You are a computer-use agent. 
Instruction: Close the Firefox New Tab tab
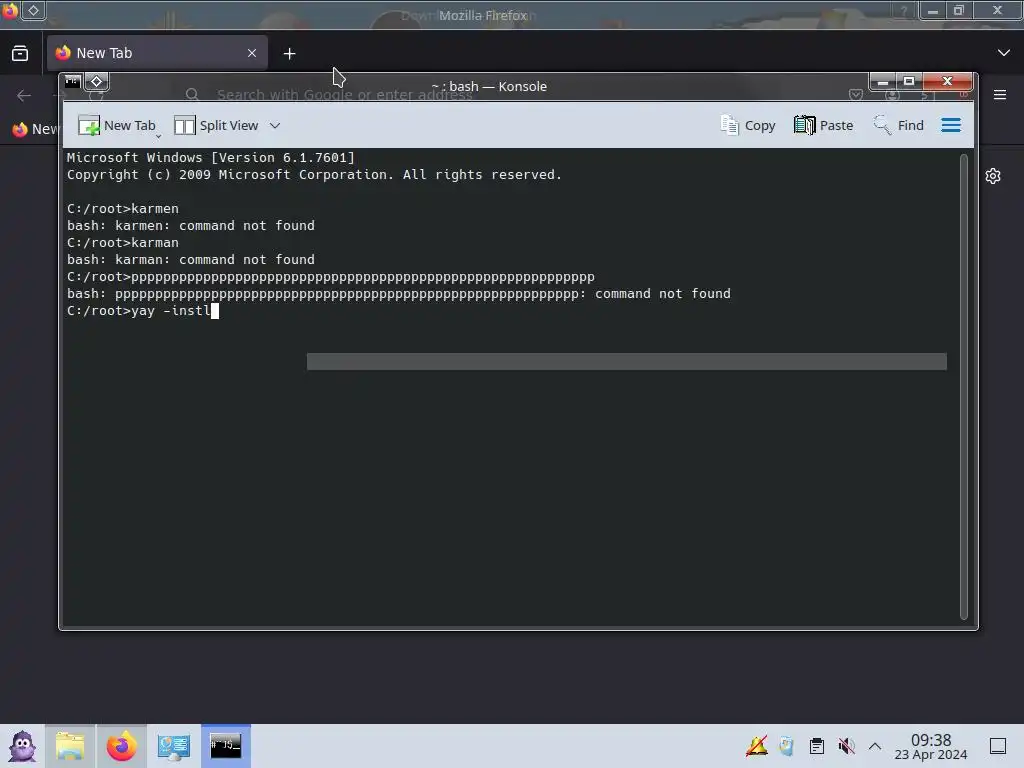pos(252,53)
